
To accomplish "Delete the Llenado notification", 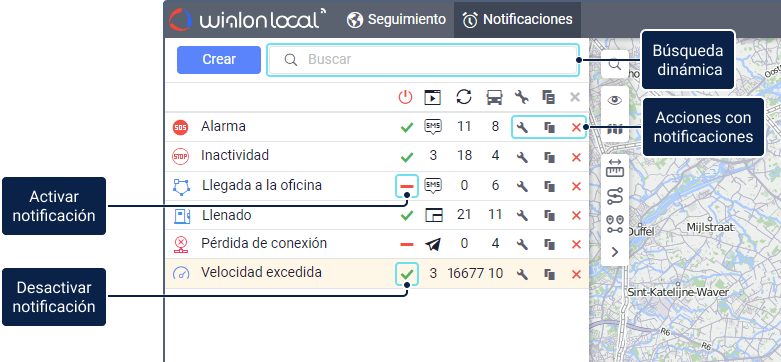I will [x=576, y=216].
